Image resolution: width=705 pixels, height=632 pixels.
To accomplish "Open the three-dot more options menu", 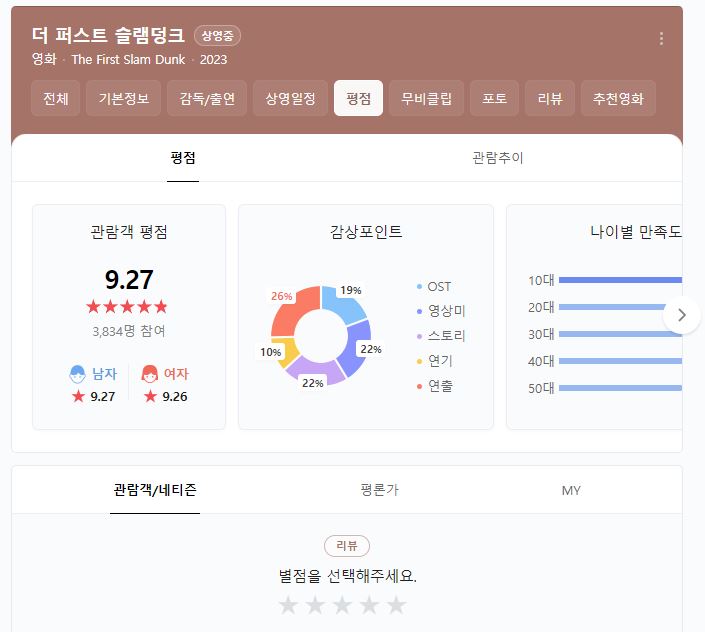I will click(661, 39).
